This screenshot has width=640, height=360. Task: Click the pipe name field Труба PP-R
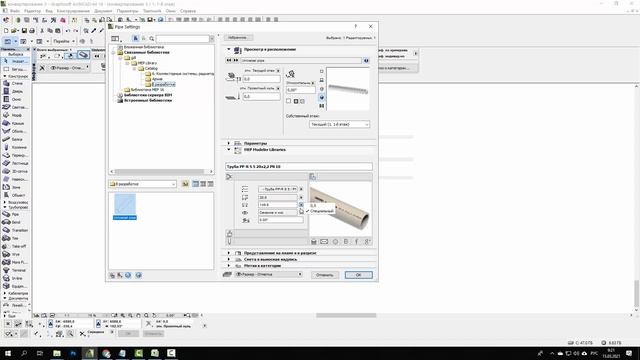[299, 167]
